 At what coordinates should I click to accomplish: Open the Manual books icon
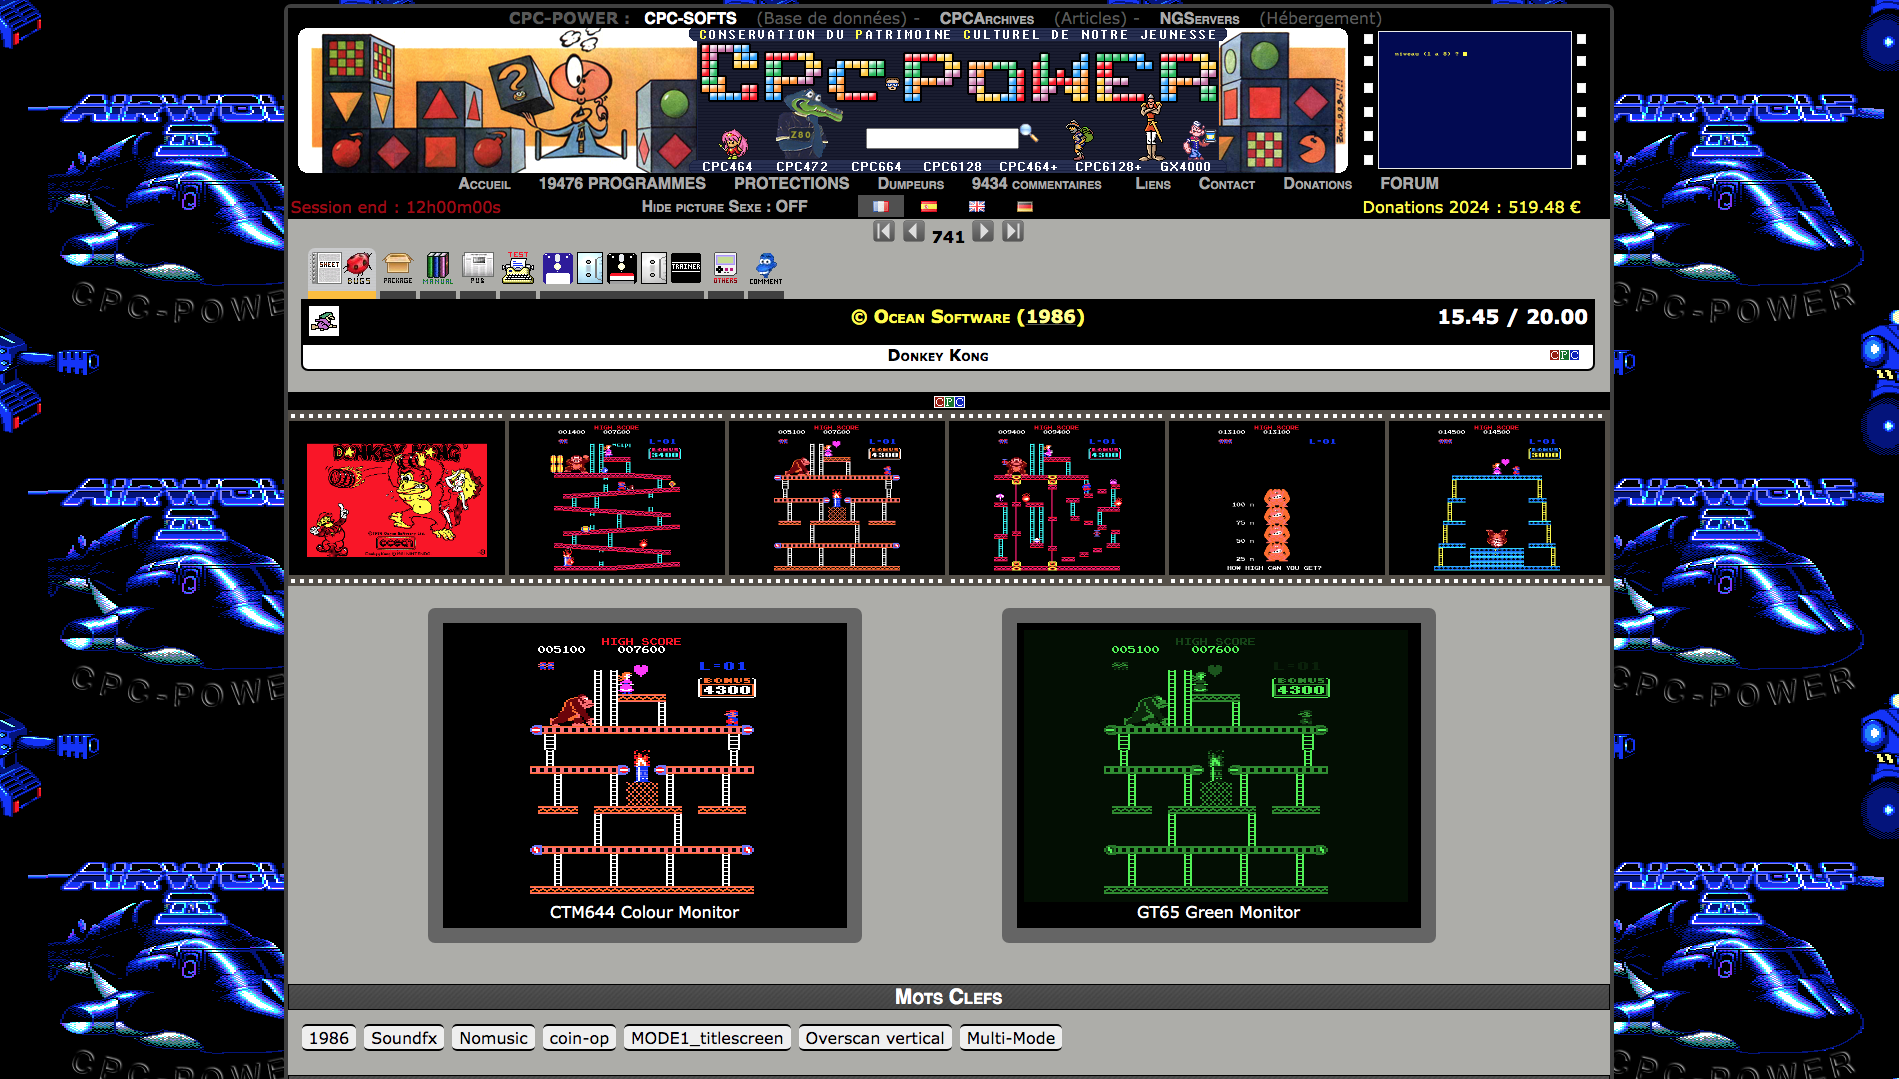coord(438,268)
